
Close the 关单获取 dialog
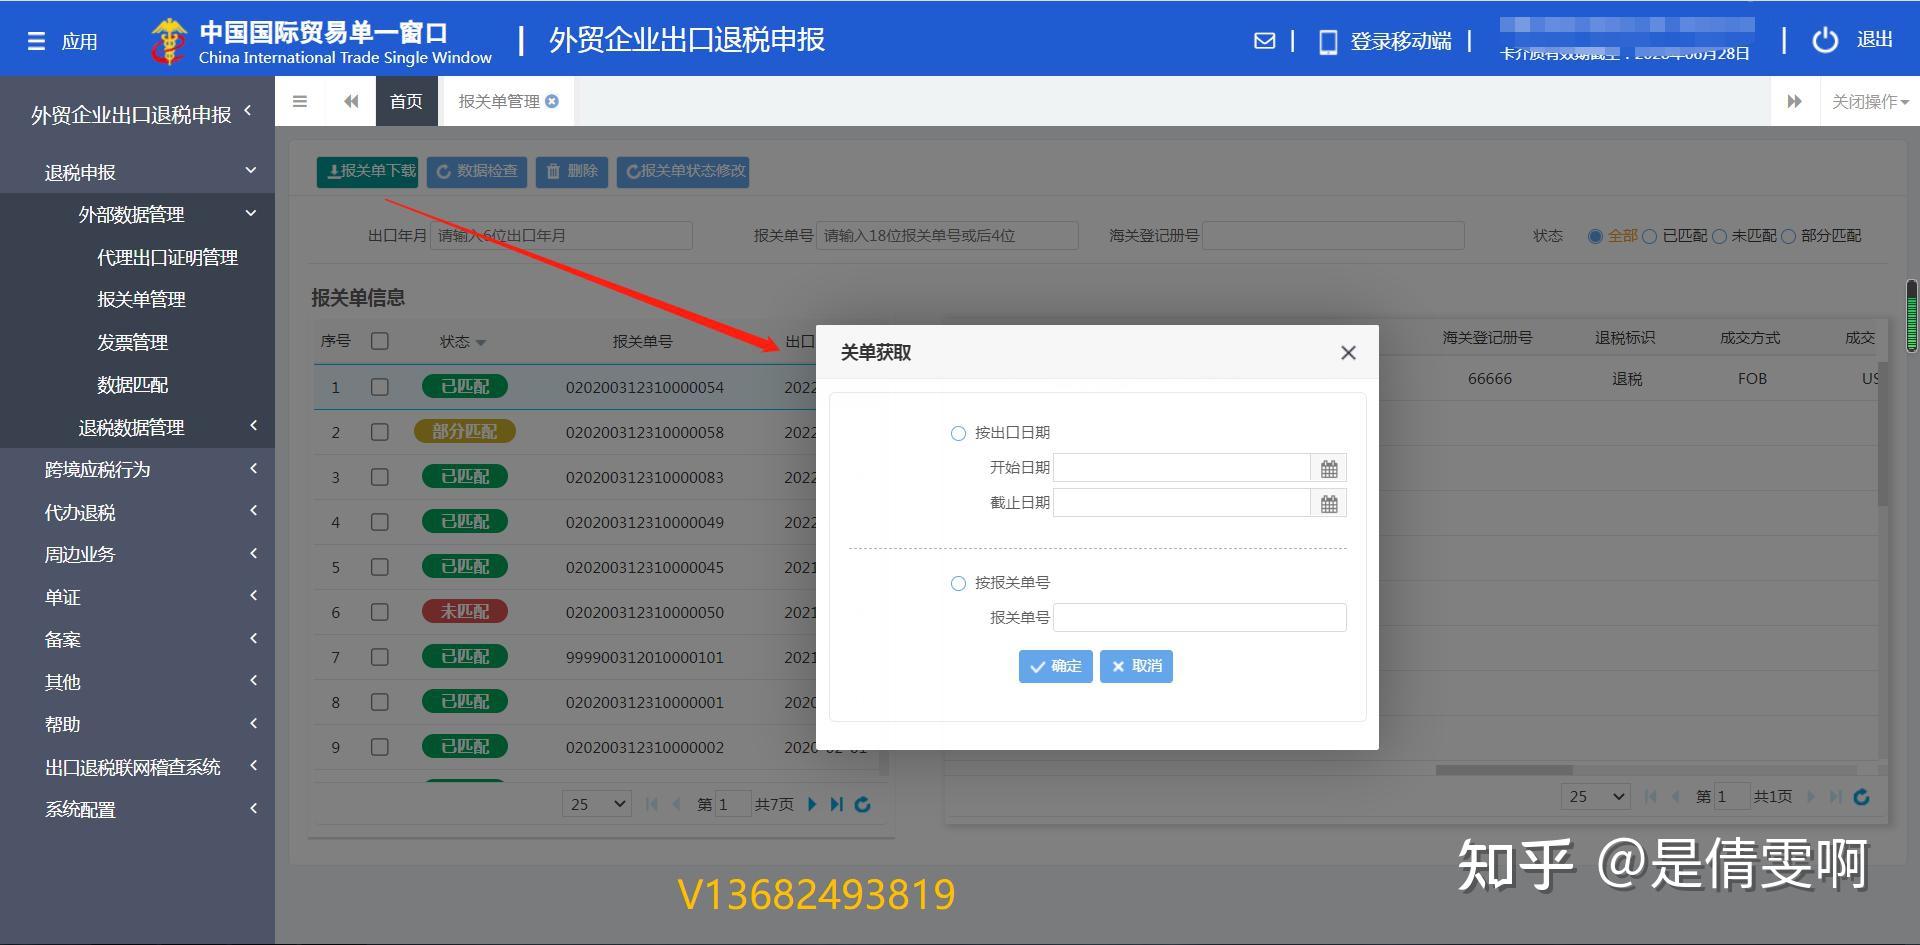[x=1348, y=352]
